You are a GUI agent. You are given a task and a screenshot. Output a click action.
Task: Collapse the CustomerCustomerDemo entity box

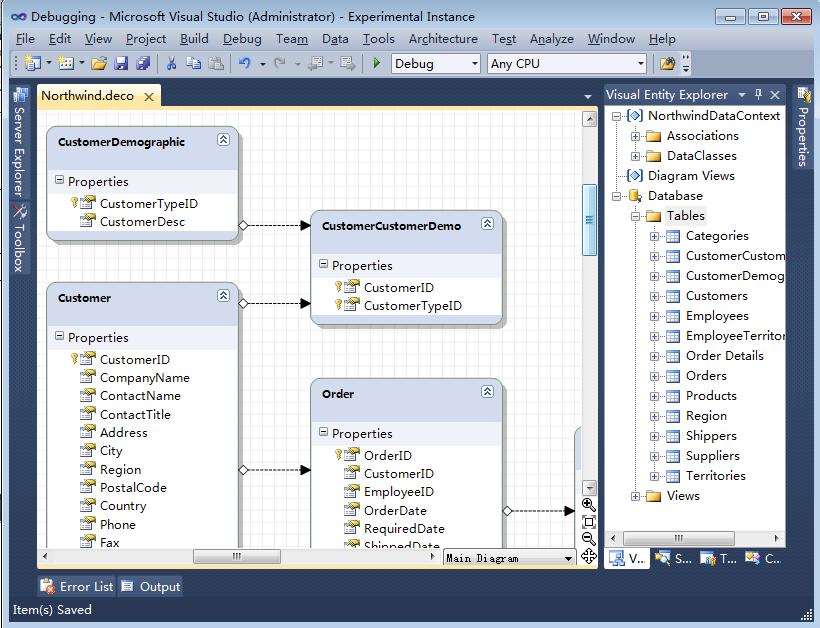[x=487, y=224]
